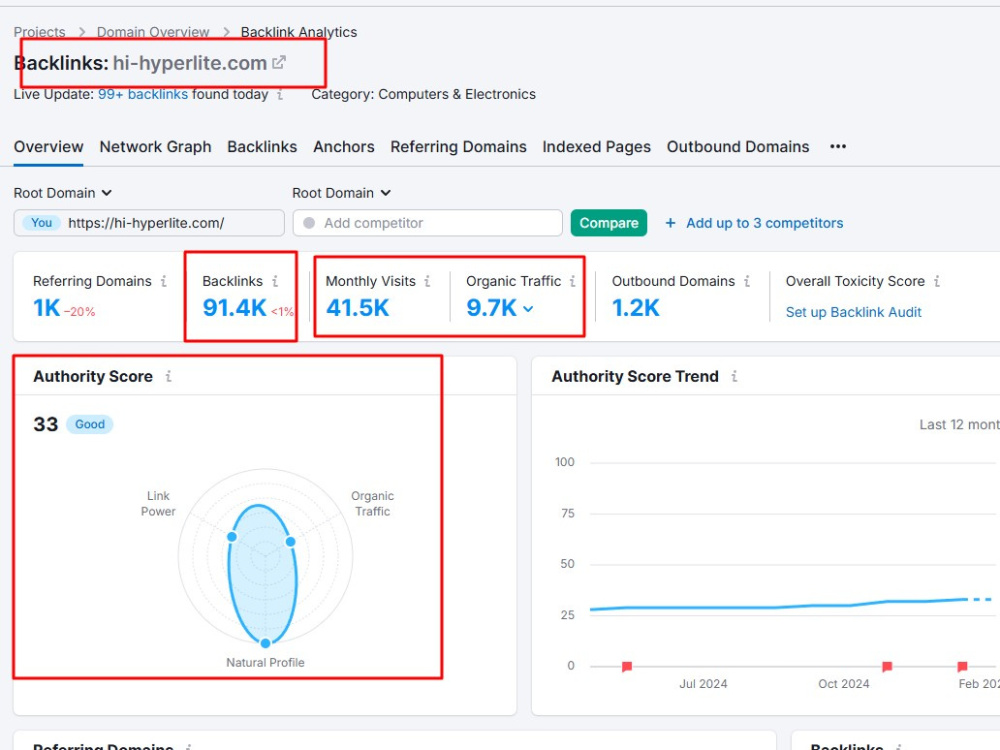
Task: Click info icon beside Referring Domains metric
Action: click(x=164, y=281)
